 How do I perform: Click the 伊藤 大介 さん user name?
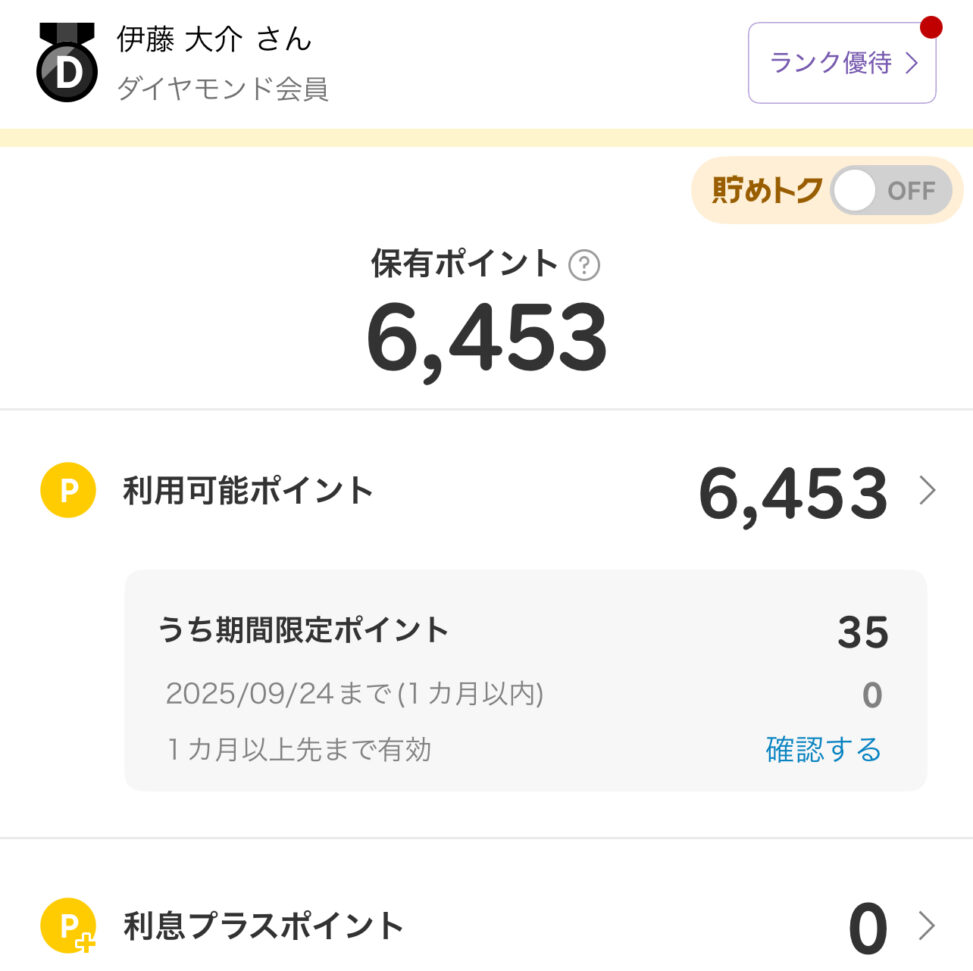pyautogui.click(x=214, y=40)
